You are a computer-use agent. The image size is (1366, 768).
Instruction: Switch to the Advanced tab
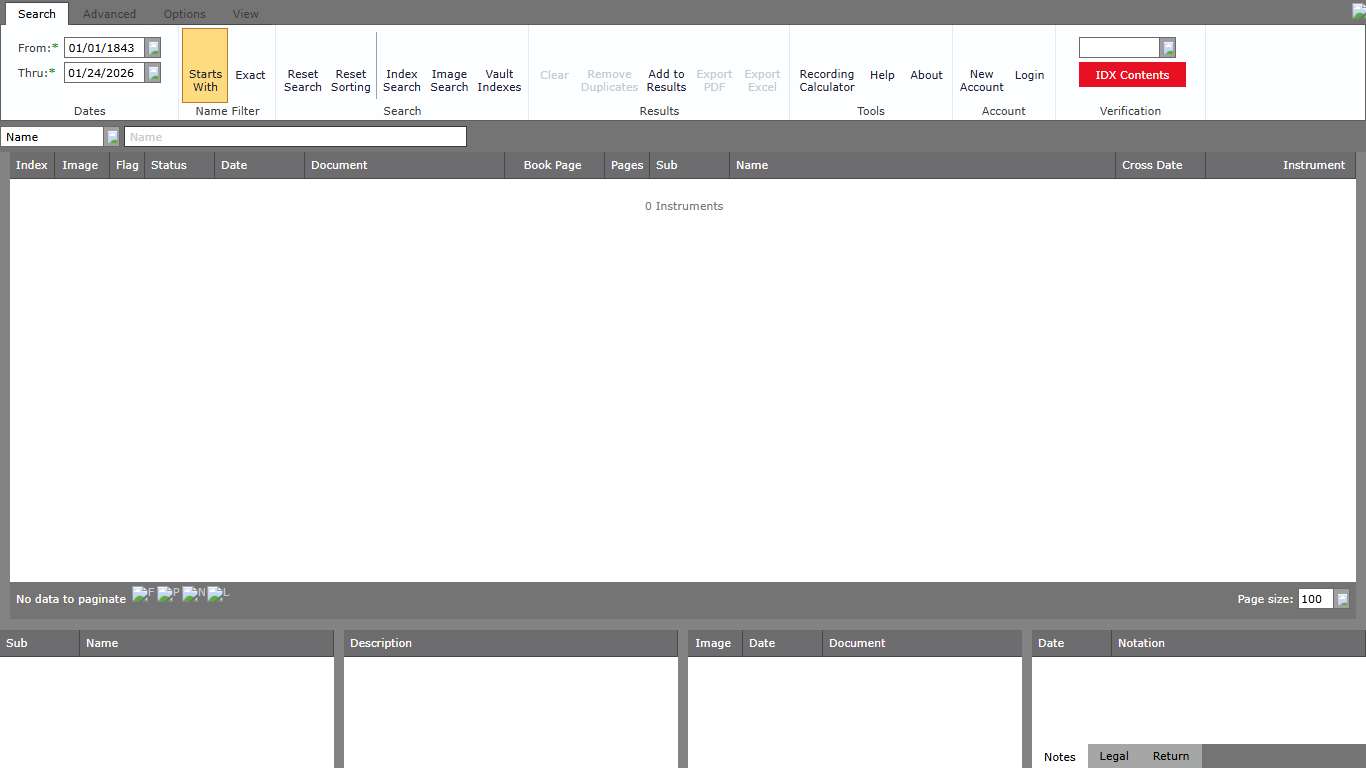click(109, 14)
